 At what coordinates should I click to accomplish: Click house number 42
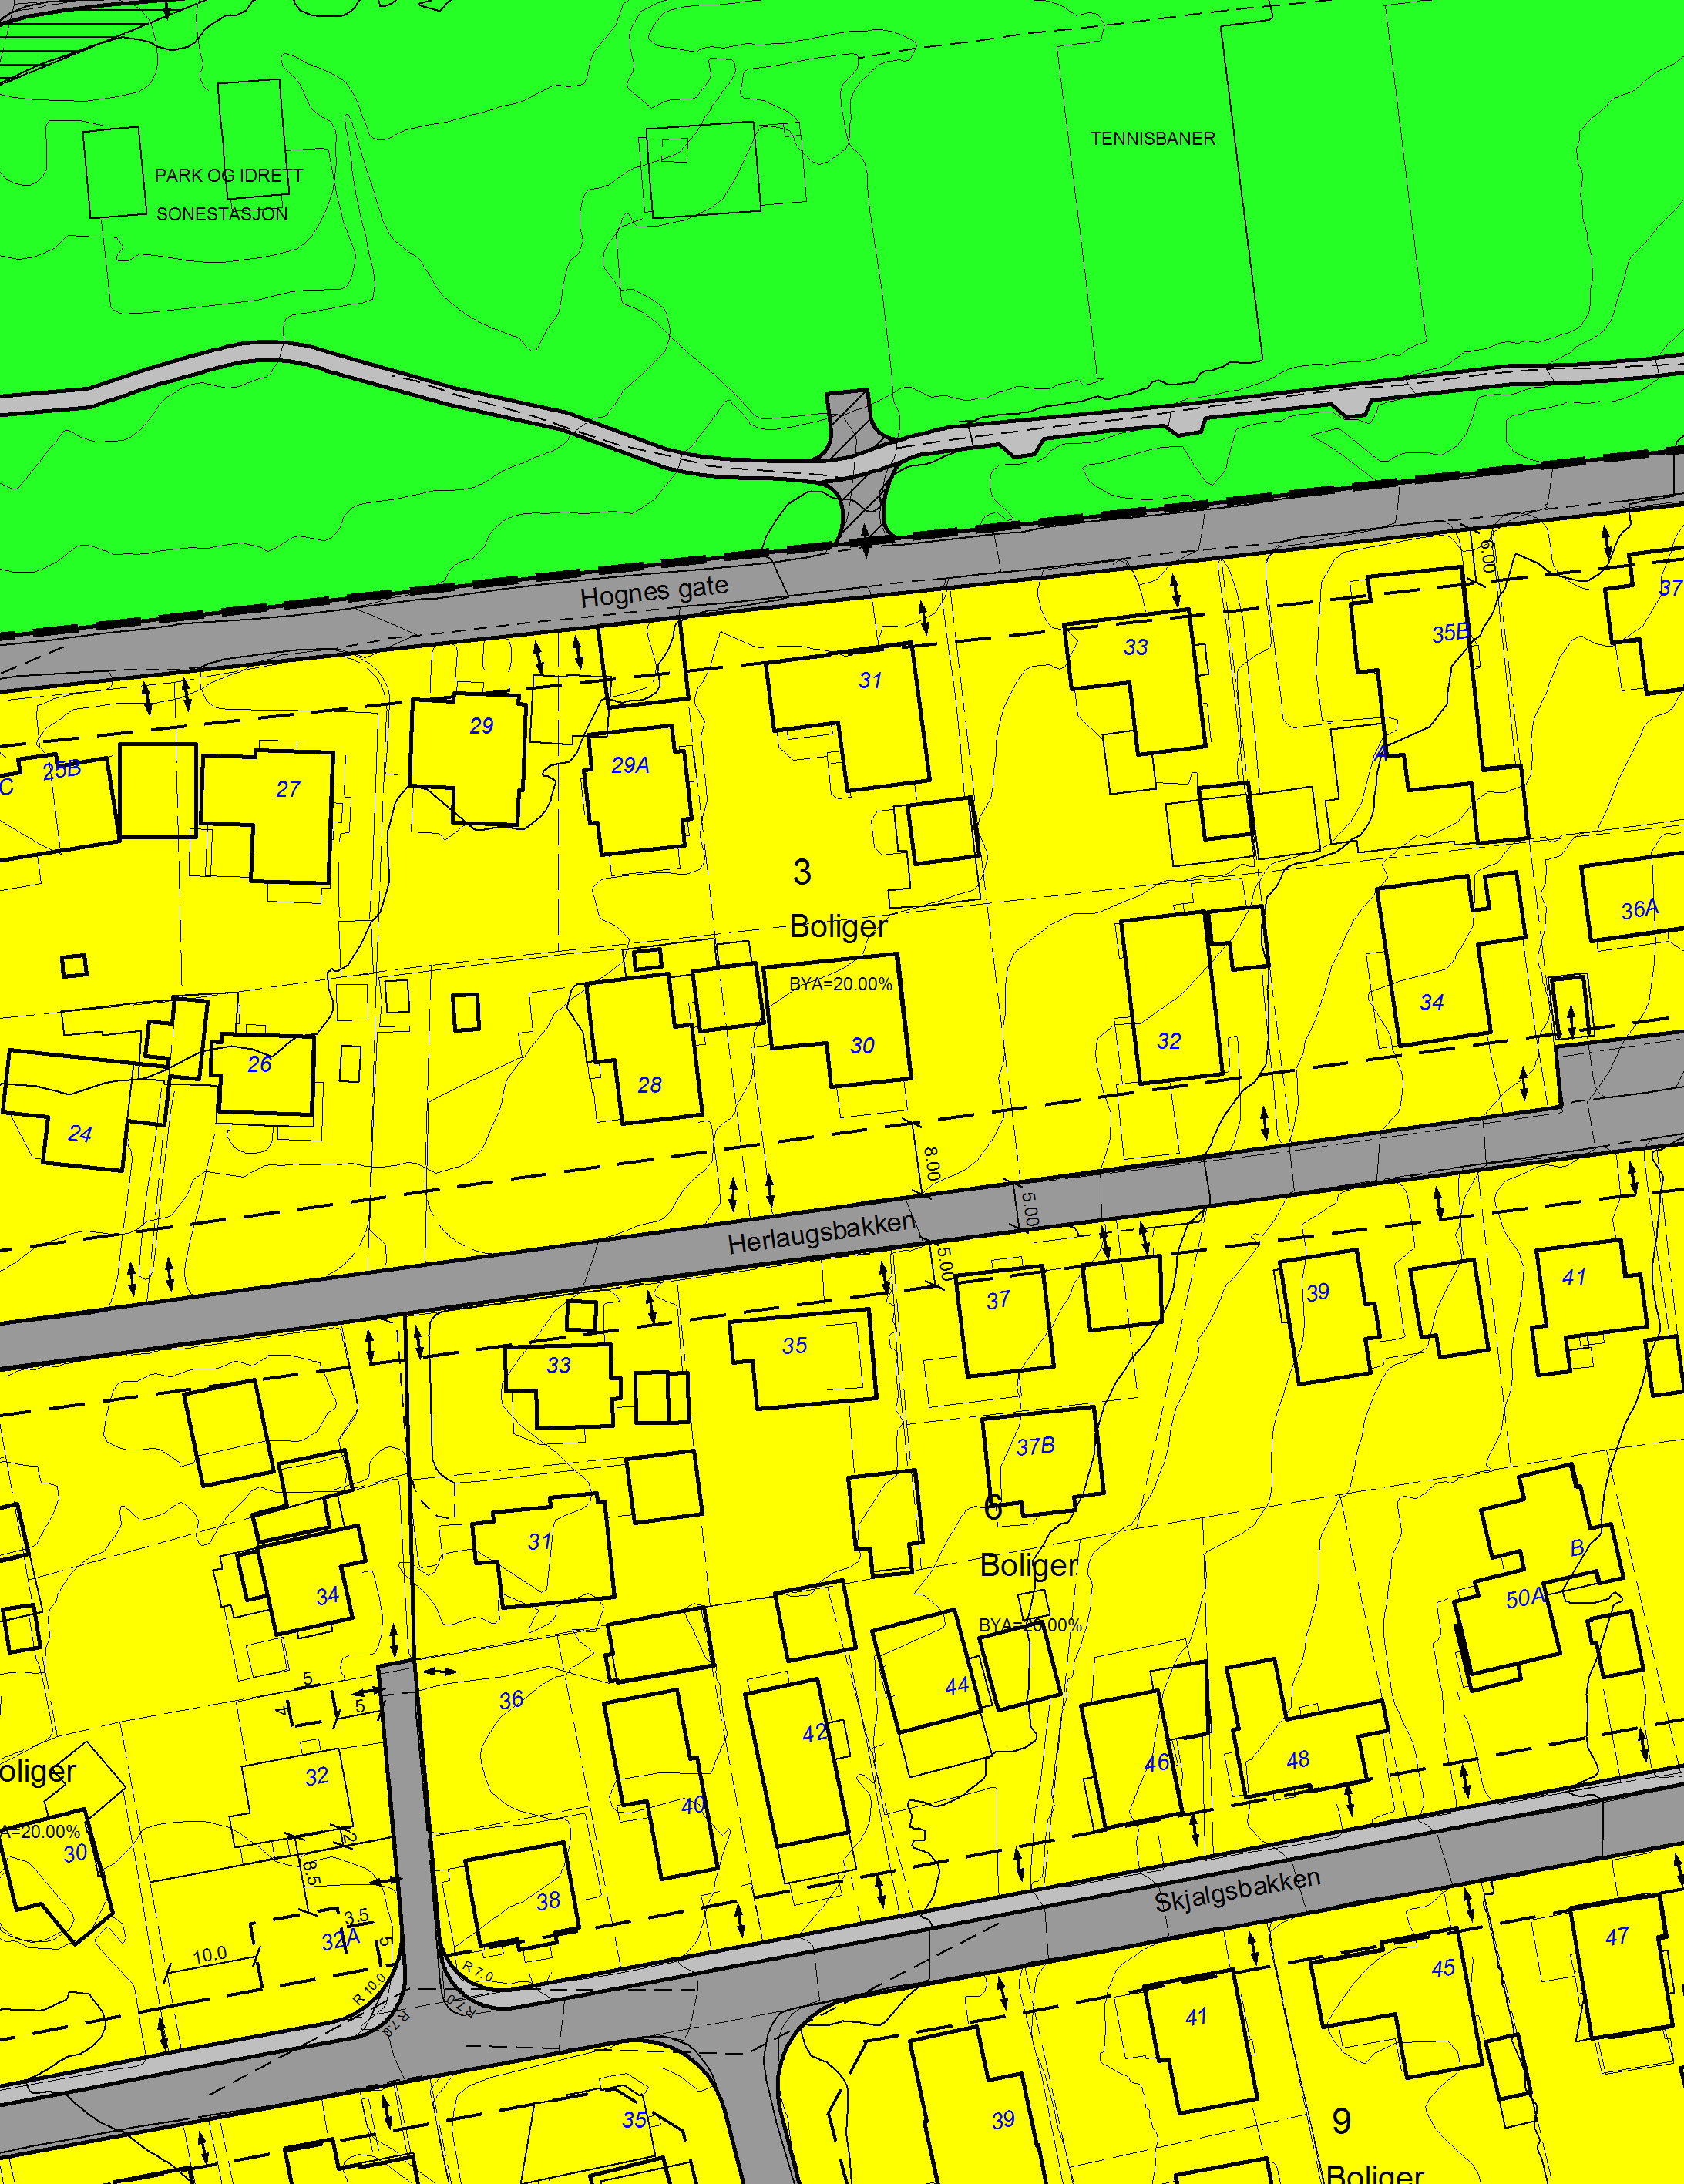(815, 1733)
